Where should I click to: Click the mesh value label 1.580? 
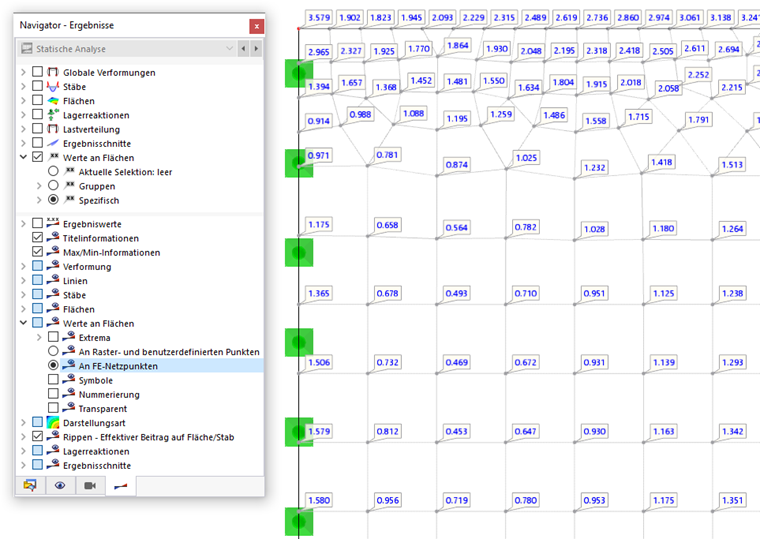319,500
